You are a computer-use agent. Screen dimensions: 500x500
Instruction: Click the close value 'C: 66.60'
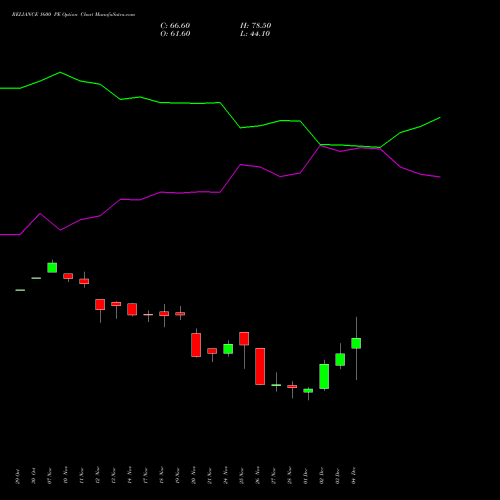(x=175, y=26)
